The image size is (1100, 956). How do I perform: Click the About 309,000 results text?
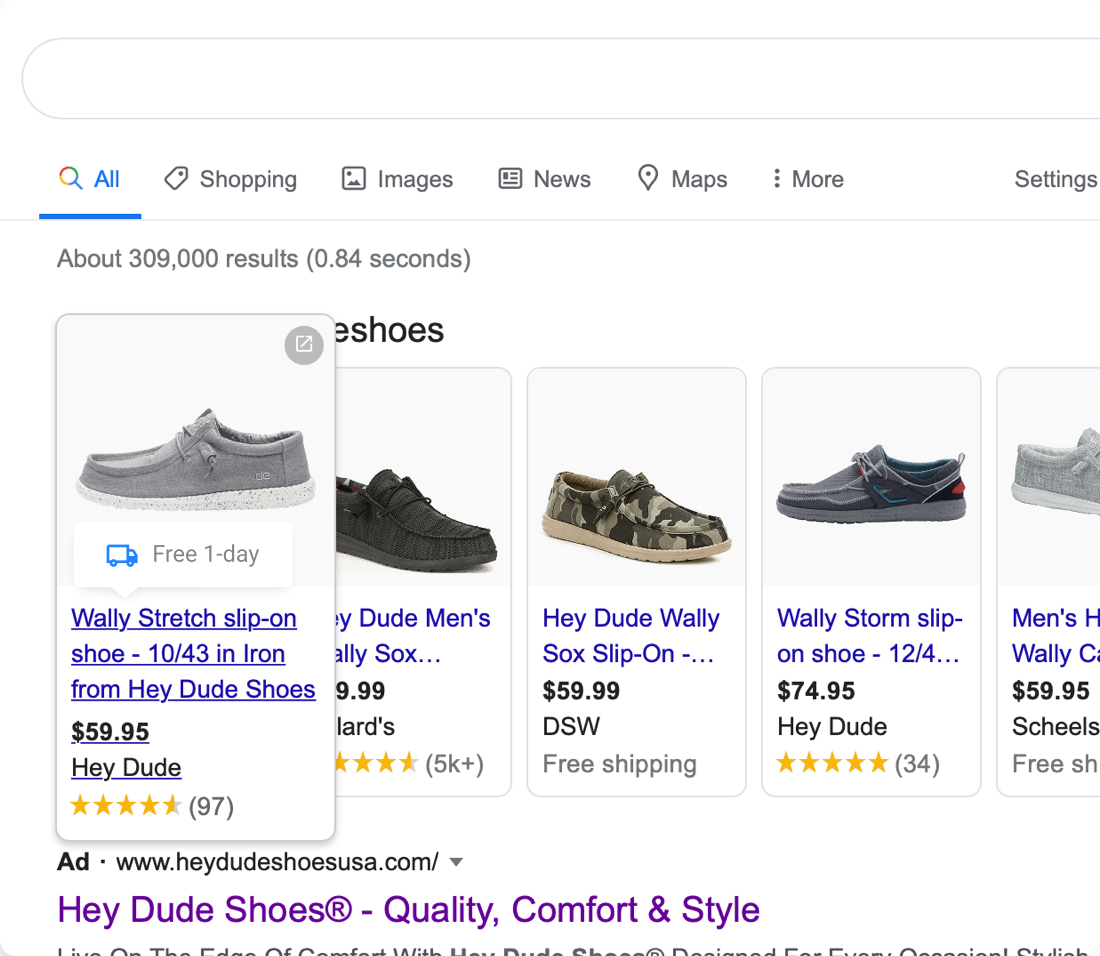click(x=264, y=259)
